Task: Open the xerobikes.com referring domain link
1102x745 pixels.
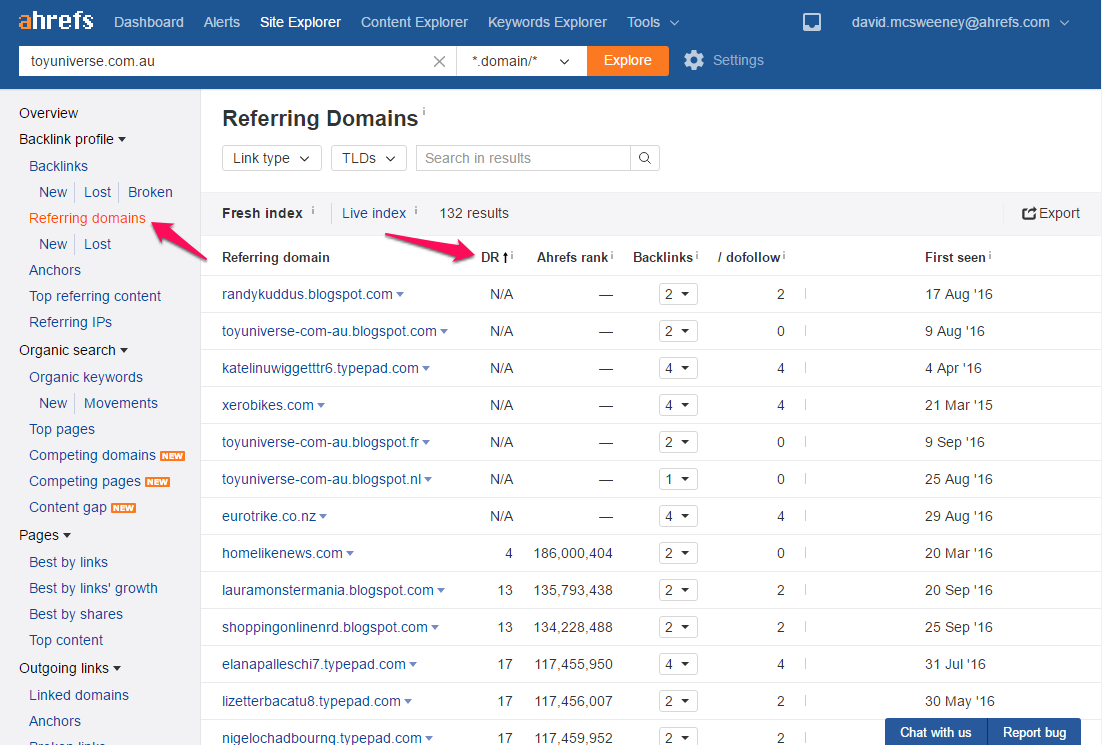Action: [x=268, y=406]
